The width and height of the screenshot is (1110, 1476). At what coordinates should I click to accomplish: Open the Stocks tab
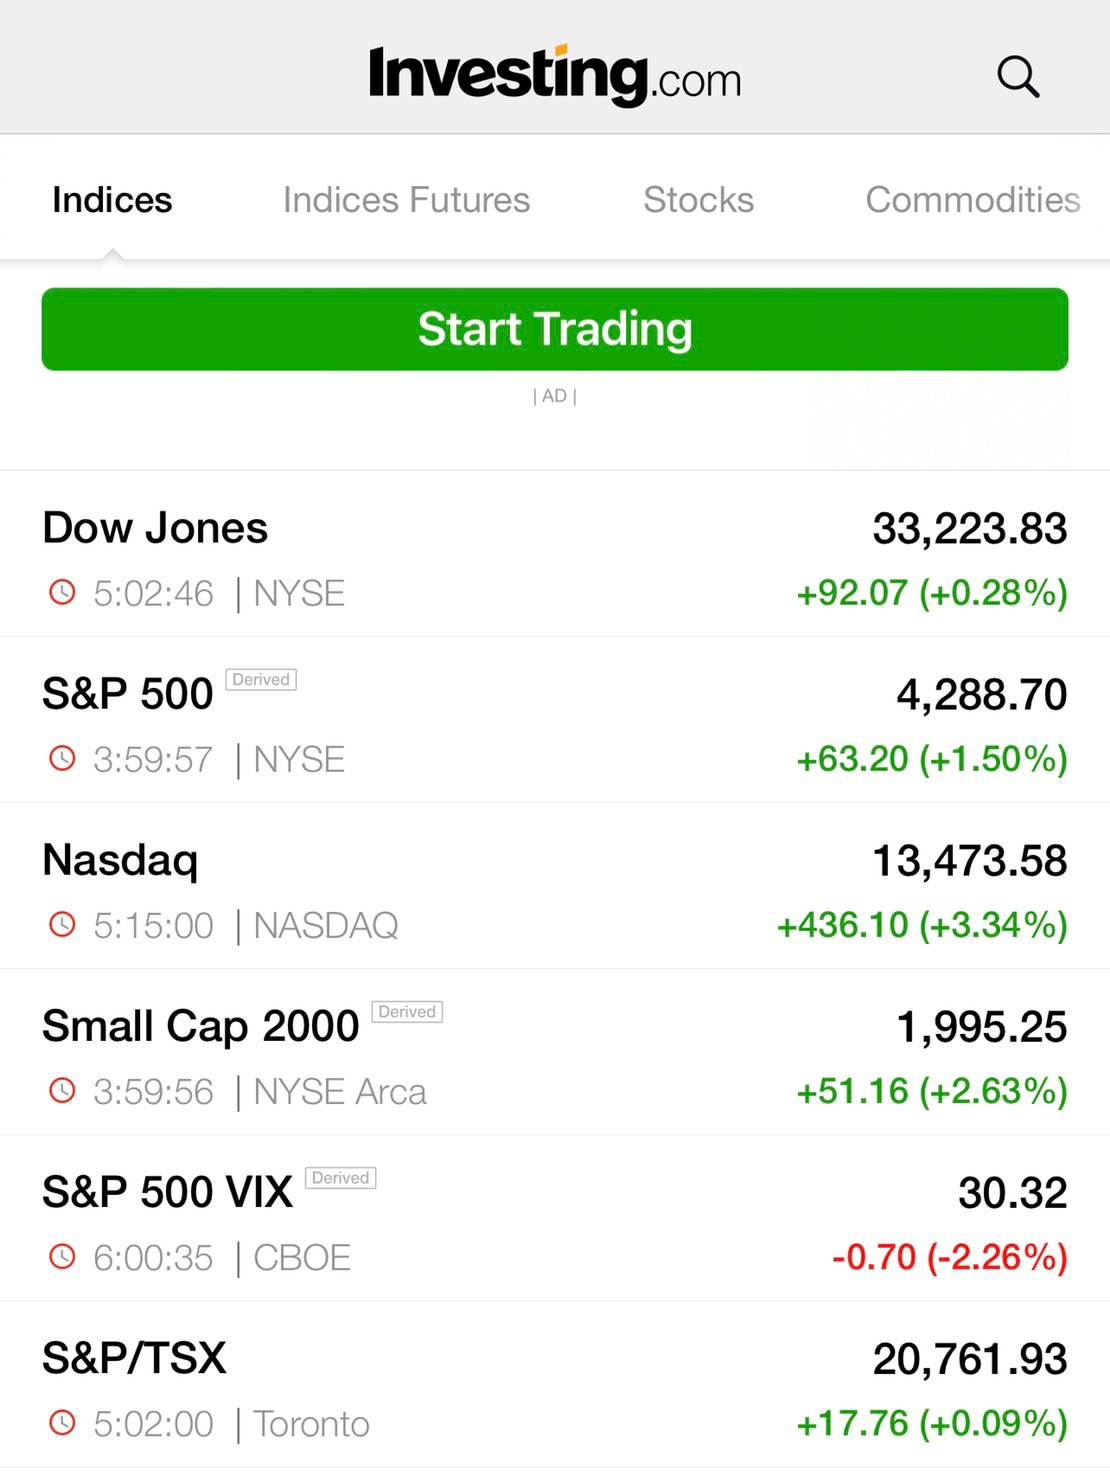pyautogui.click(x=698, y=200)
